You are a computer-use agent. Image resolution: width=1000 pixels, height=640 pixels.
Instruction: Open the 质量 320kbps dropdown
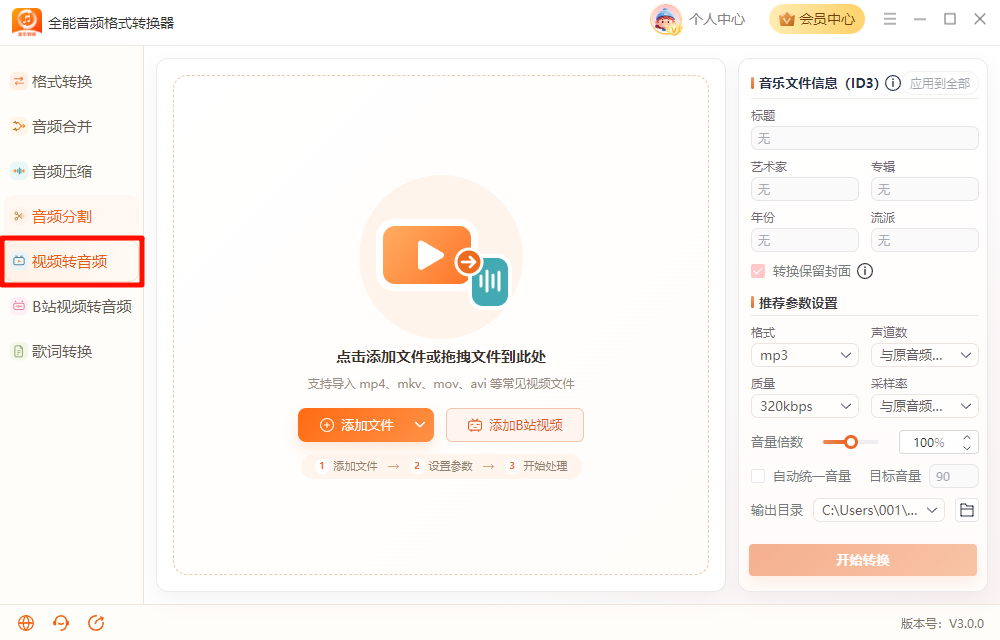[x=805, y=406]
